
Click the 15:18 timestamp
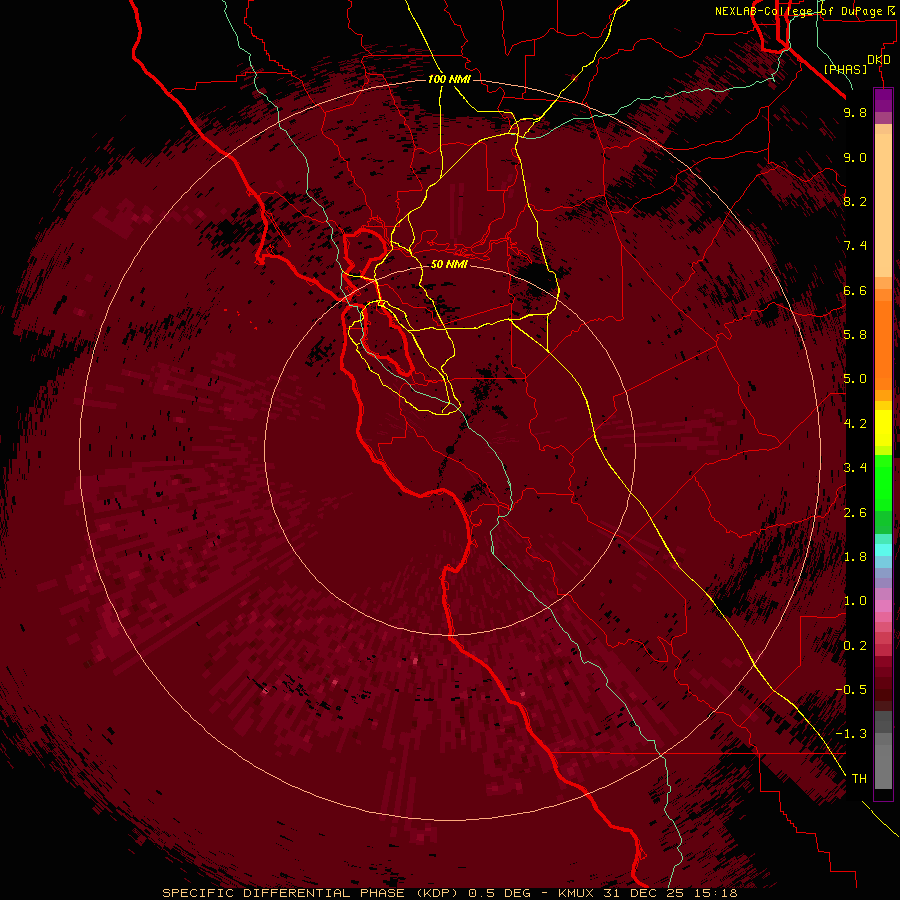tap(715, 893)
